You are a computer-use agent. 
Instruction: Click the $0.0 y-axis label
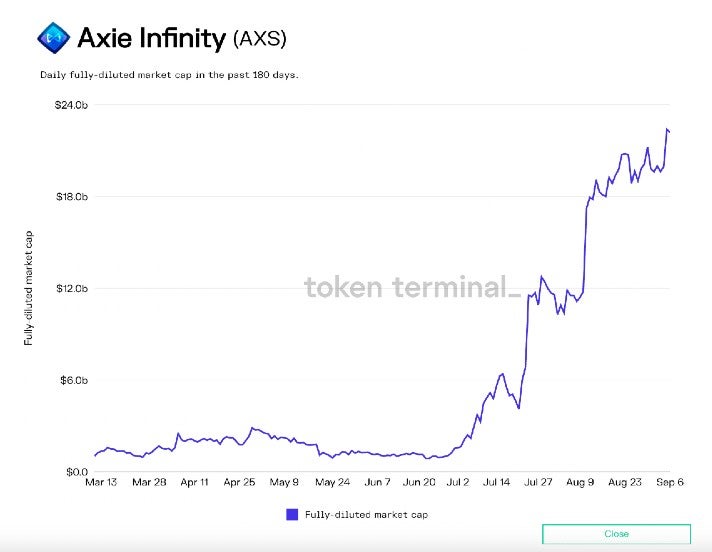(x=77, y=471)
